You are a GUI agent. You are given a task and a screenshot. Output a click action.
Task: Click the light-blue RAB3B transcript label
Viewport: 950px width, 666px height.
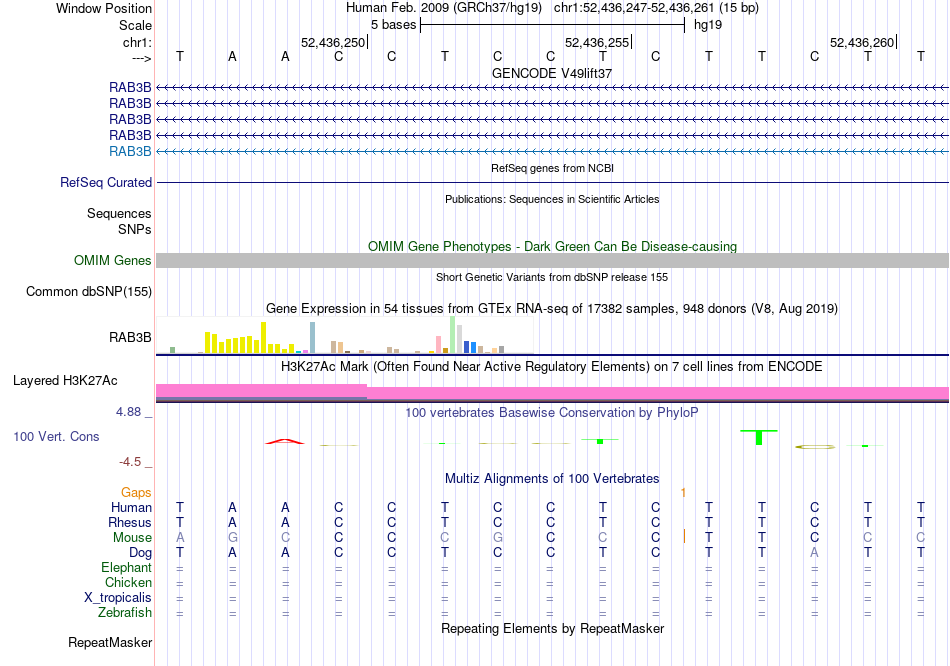[130, 152]
